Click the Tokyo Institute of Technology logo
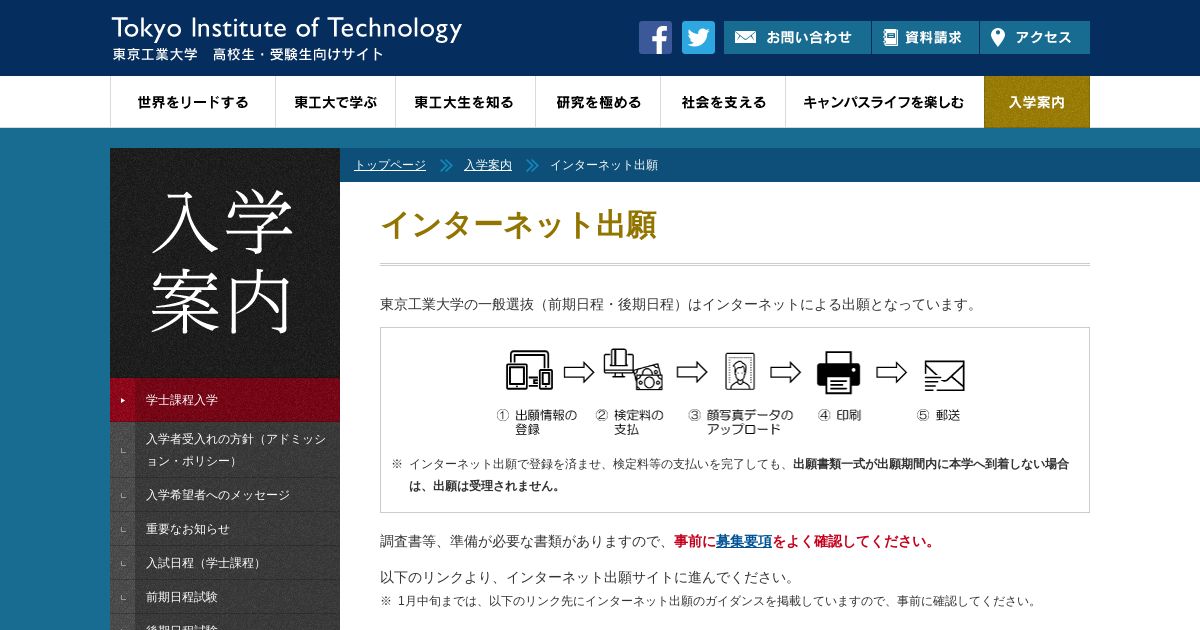 [x=287, y=28]
